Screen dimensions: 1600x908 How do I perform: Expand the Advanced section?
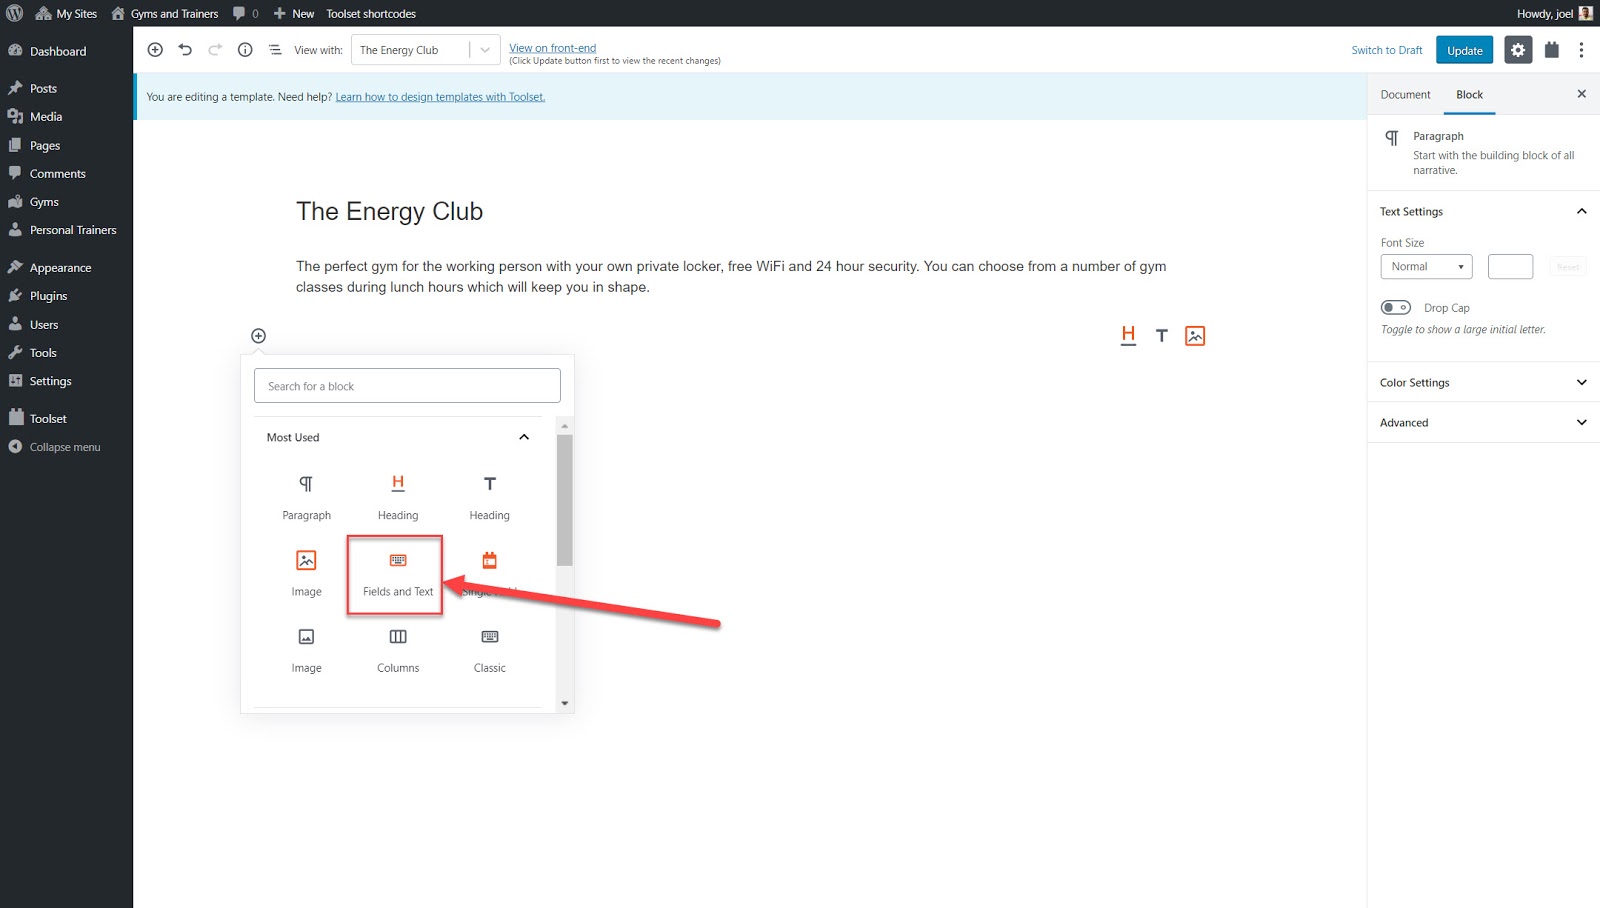(x=1483, y=423)
